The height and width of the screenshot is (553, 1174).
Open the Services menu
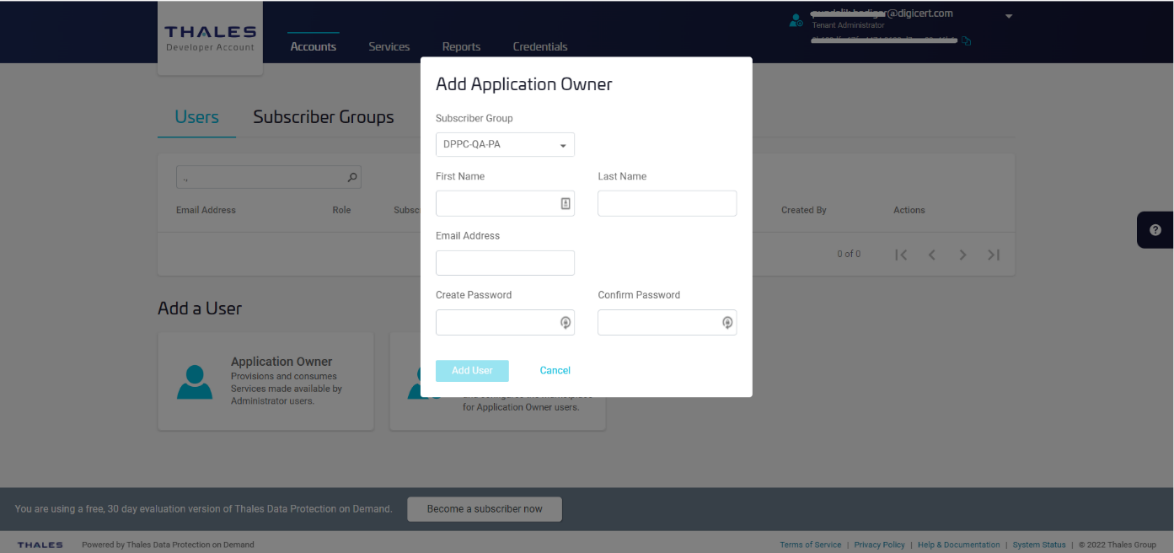[389, 47]
